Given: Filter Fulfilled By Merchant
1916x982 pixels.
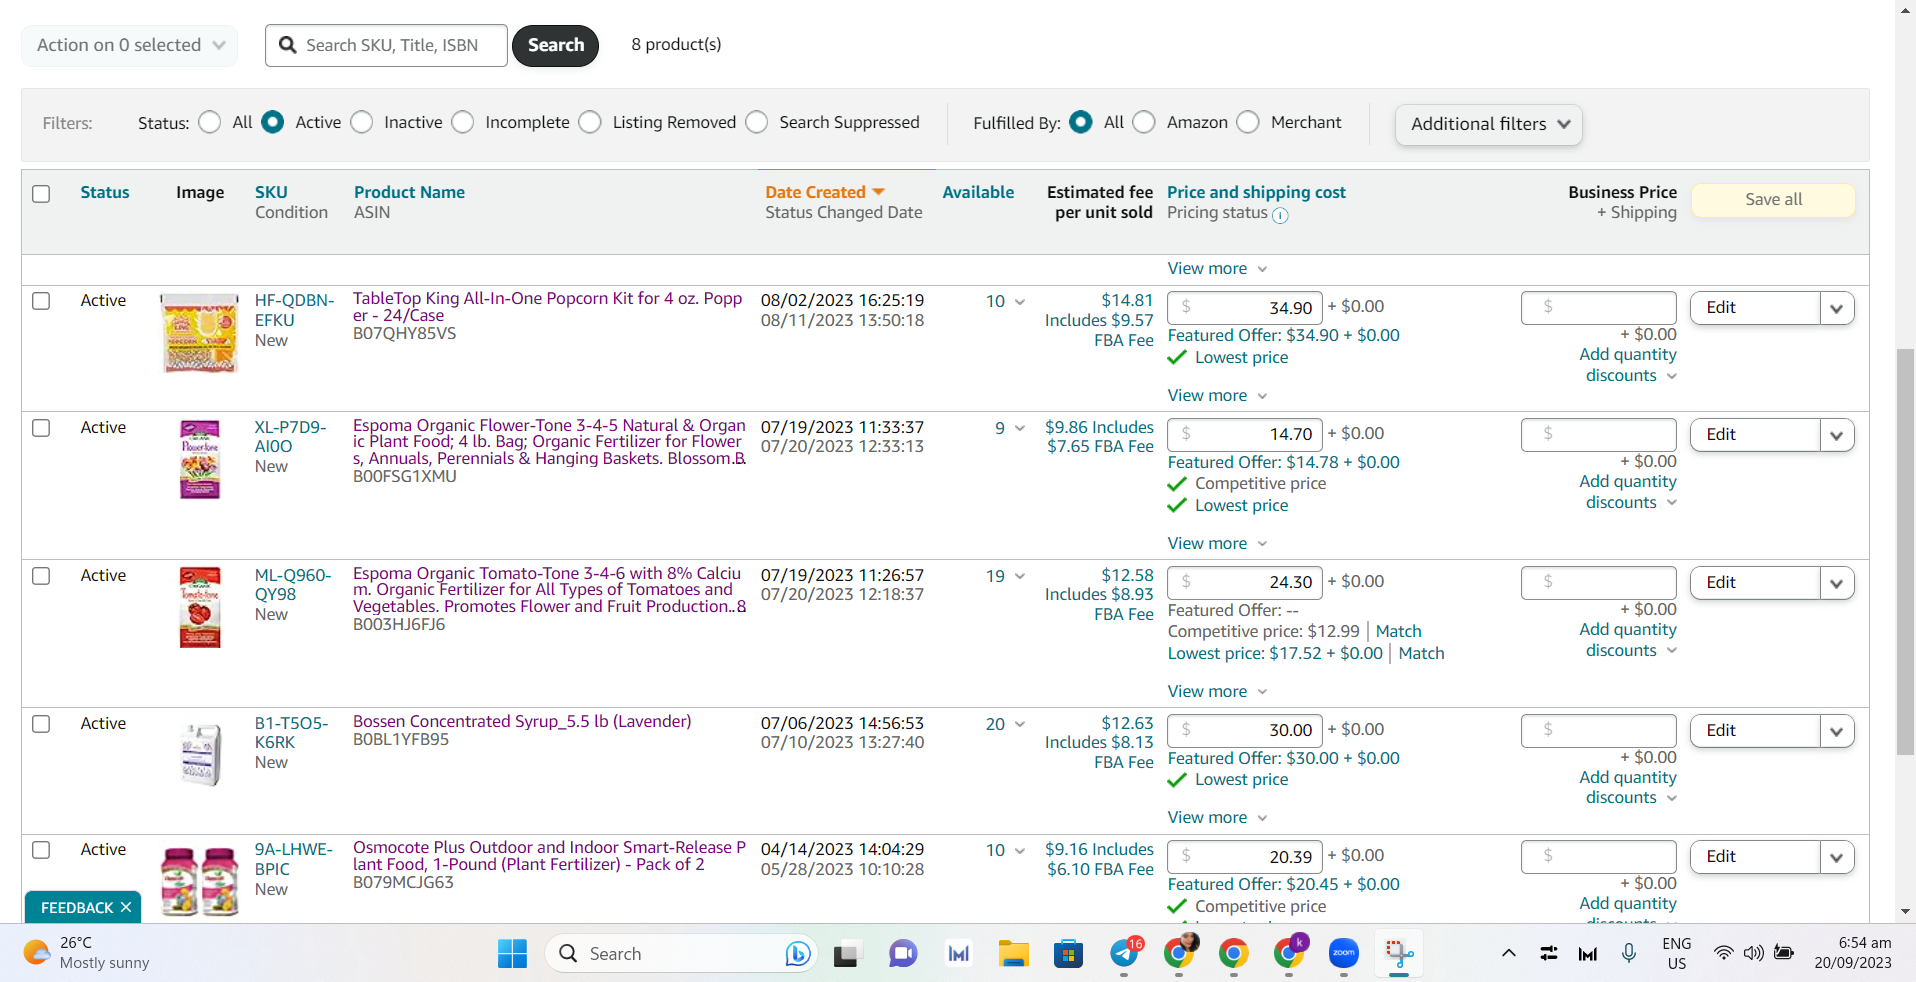Looking at the screenshot, I should [x=1248, y=122].
